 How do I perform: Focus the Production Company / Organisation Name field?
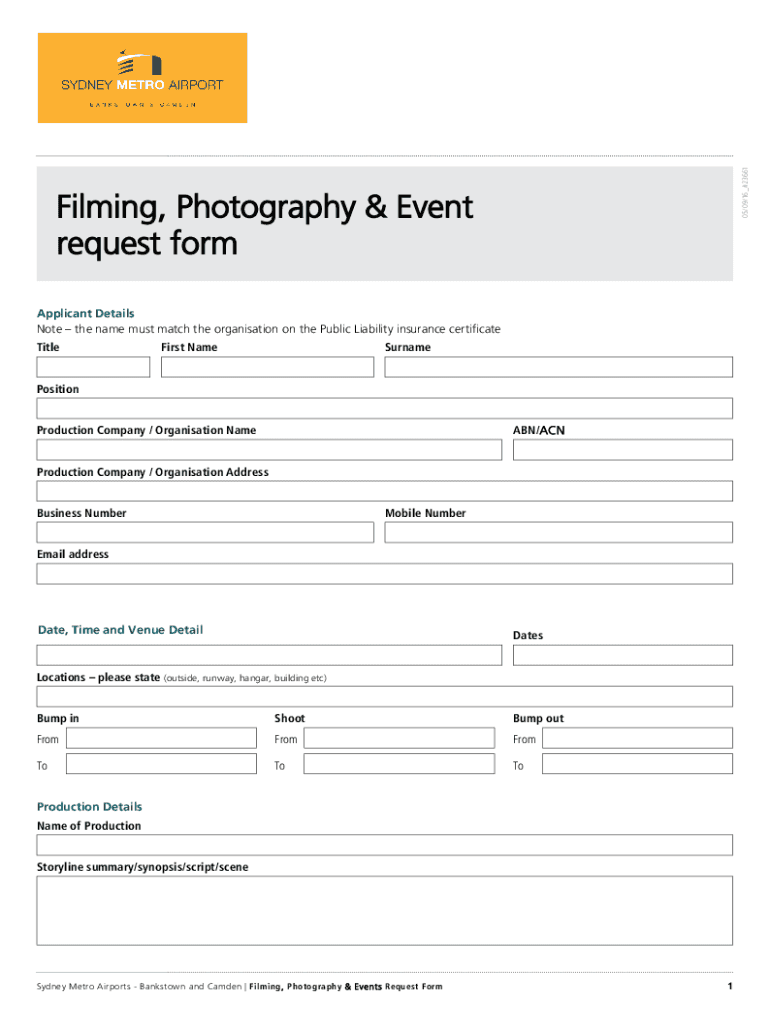[269, 450]
